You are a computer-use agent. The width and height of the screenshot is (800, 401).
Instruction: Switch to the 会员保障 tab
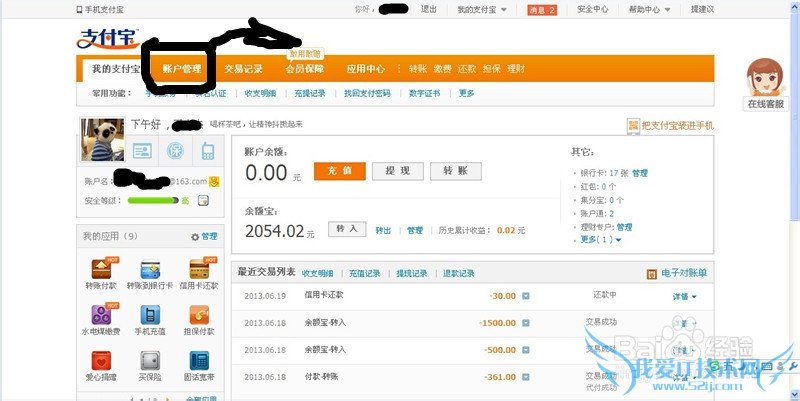[x=304, y=69]
